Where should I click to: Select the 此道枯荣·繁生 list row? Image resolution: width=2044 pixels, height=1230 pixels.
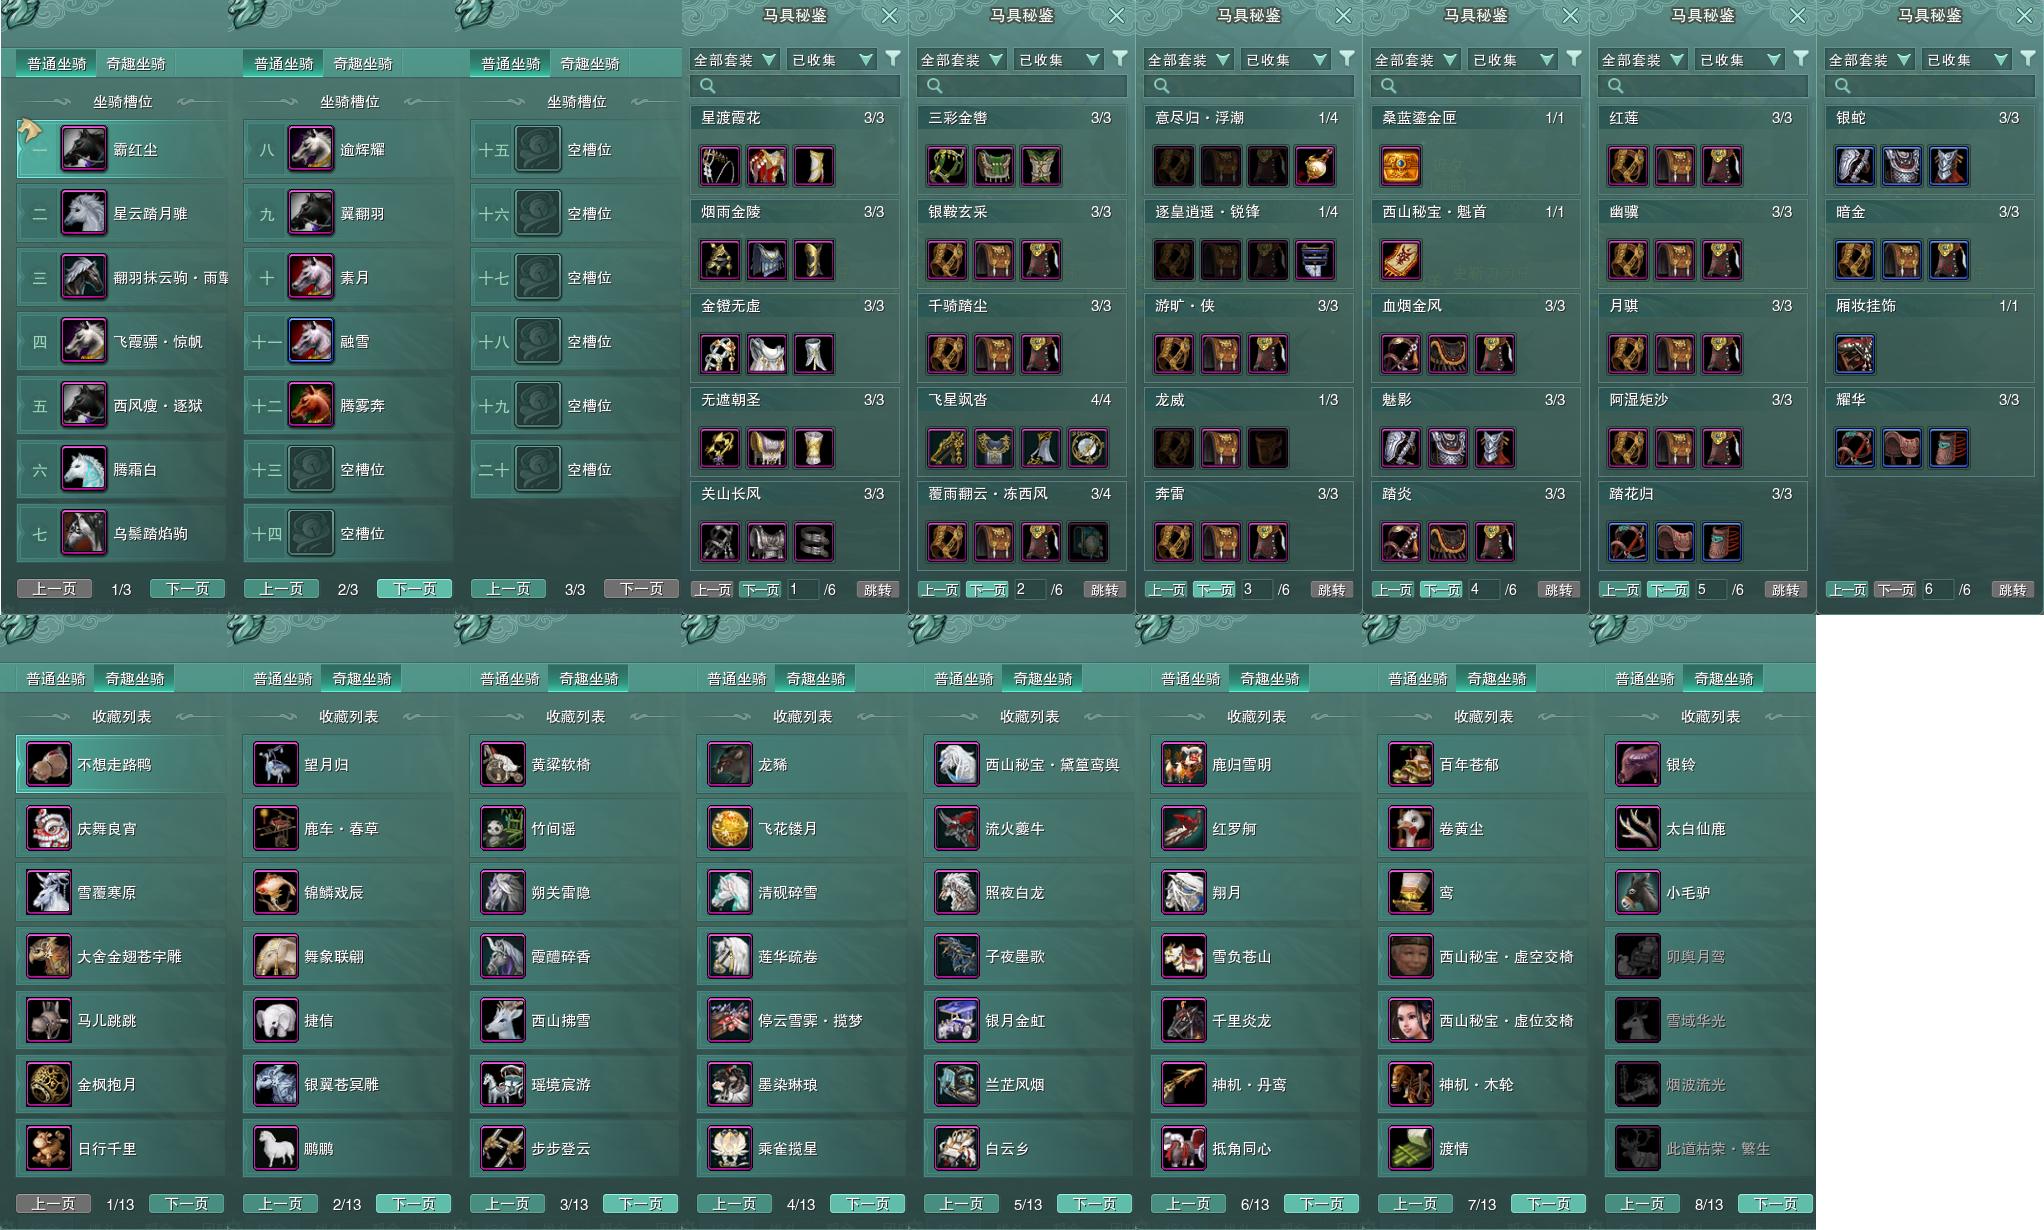[x=1710, y=1148]
